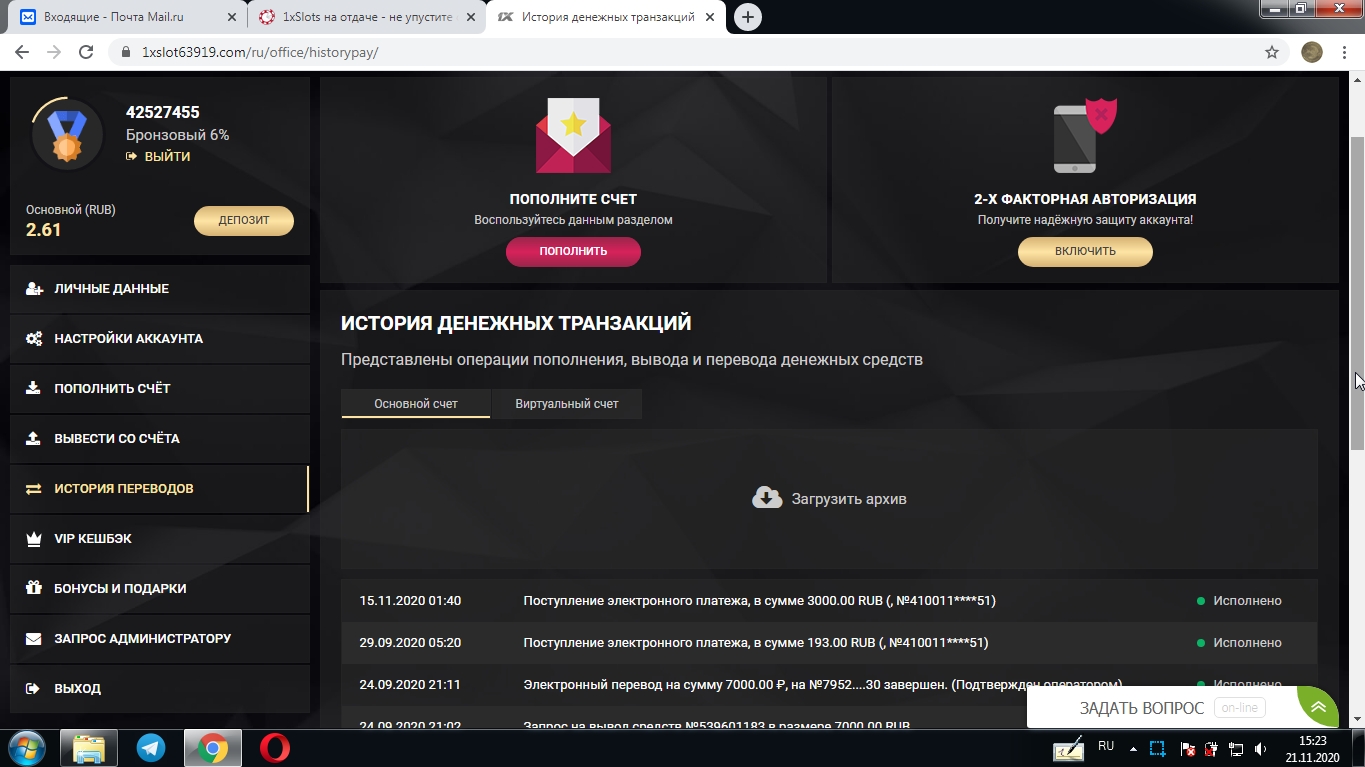The height and width of the screenshot is (767, 1365).
Task: Select the Основной счет tab
Action: [x=416, y=404]
